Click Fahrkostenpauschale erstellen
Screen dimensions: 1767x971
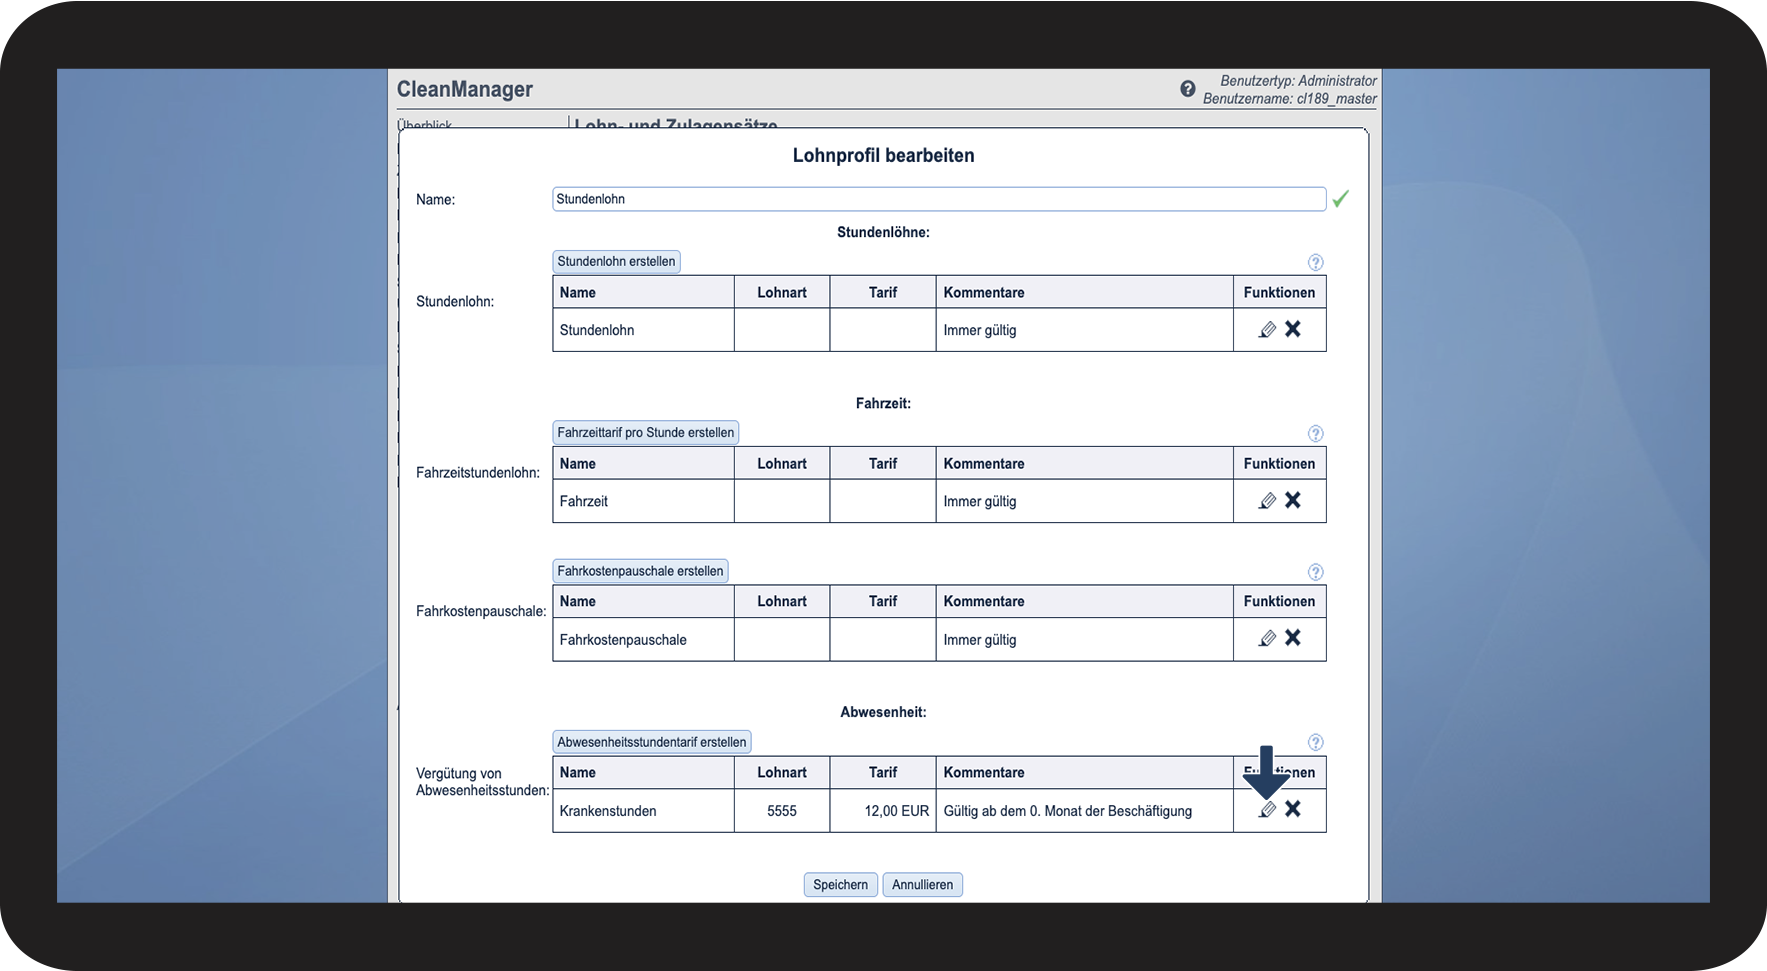click(640, 571)
